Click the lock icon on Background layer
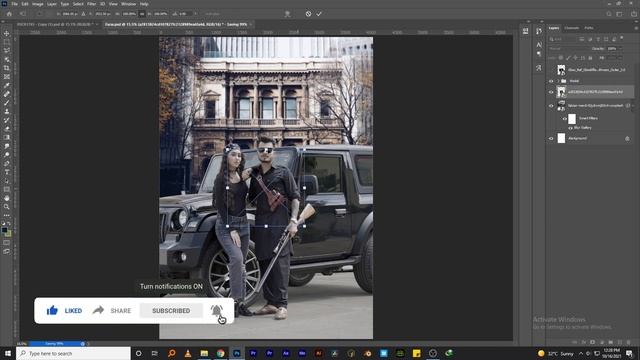The height and width of the screenshot is (360, 640). click(627, 139)
